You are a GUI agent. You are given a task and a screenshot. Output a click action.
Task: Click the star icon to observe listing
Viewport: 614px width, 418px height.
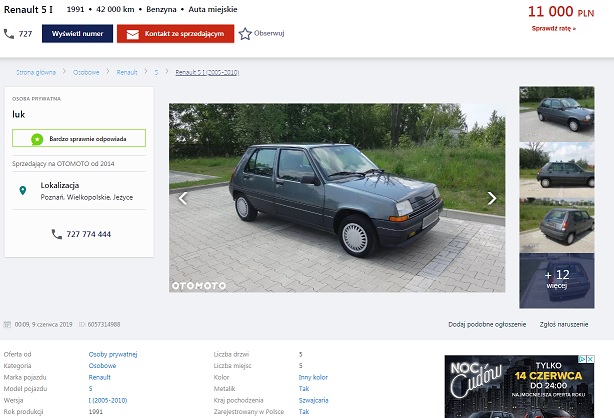pyautogui.click(x=245, y=34)
